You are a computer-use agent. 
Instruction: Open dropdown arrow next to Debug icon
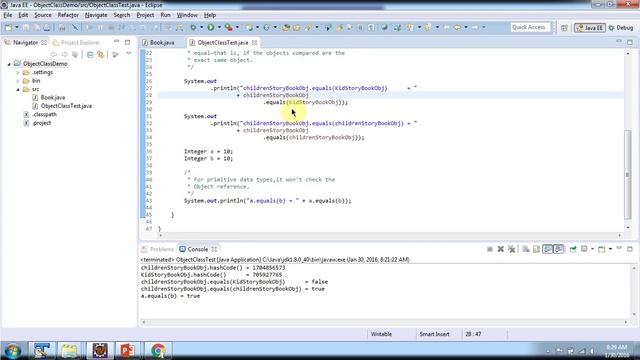201,27
